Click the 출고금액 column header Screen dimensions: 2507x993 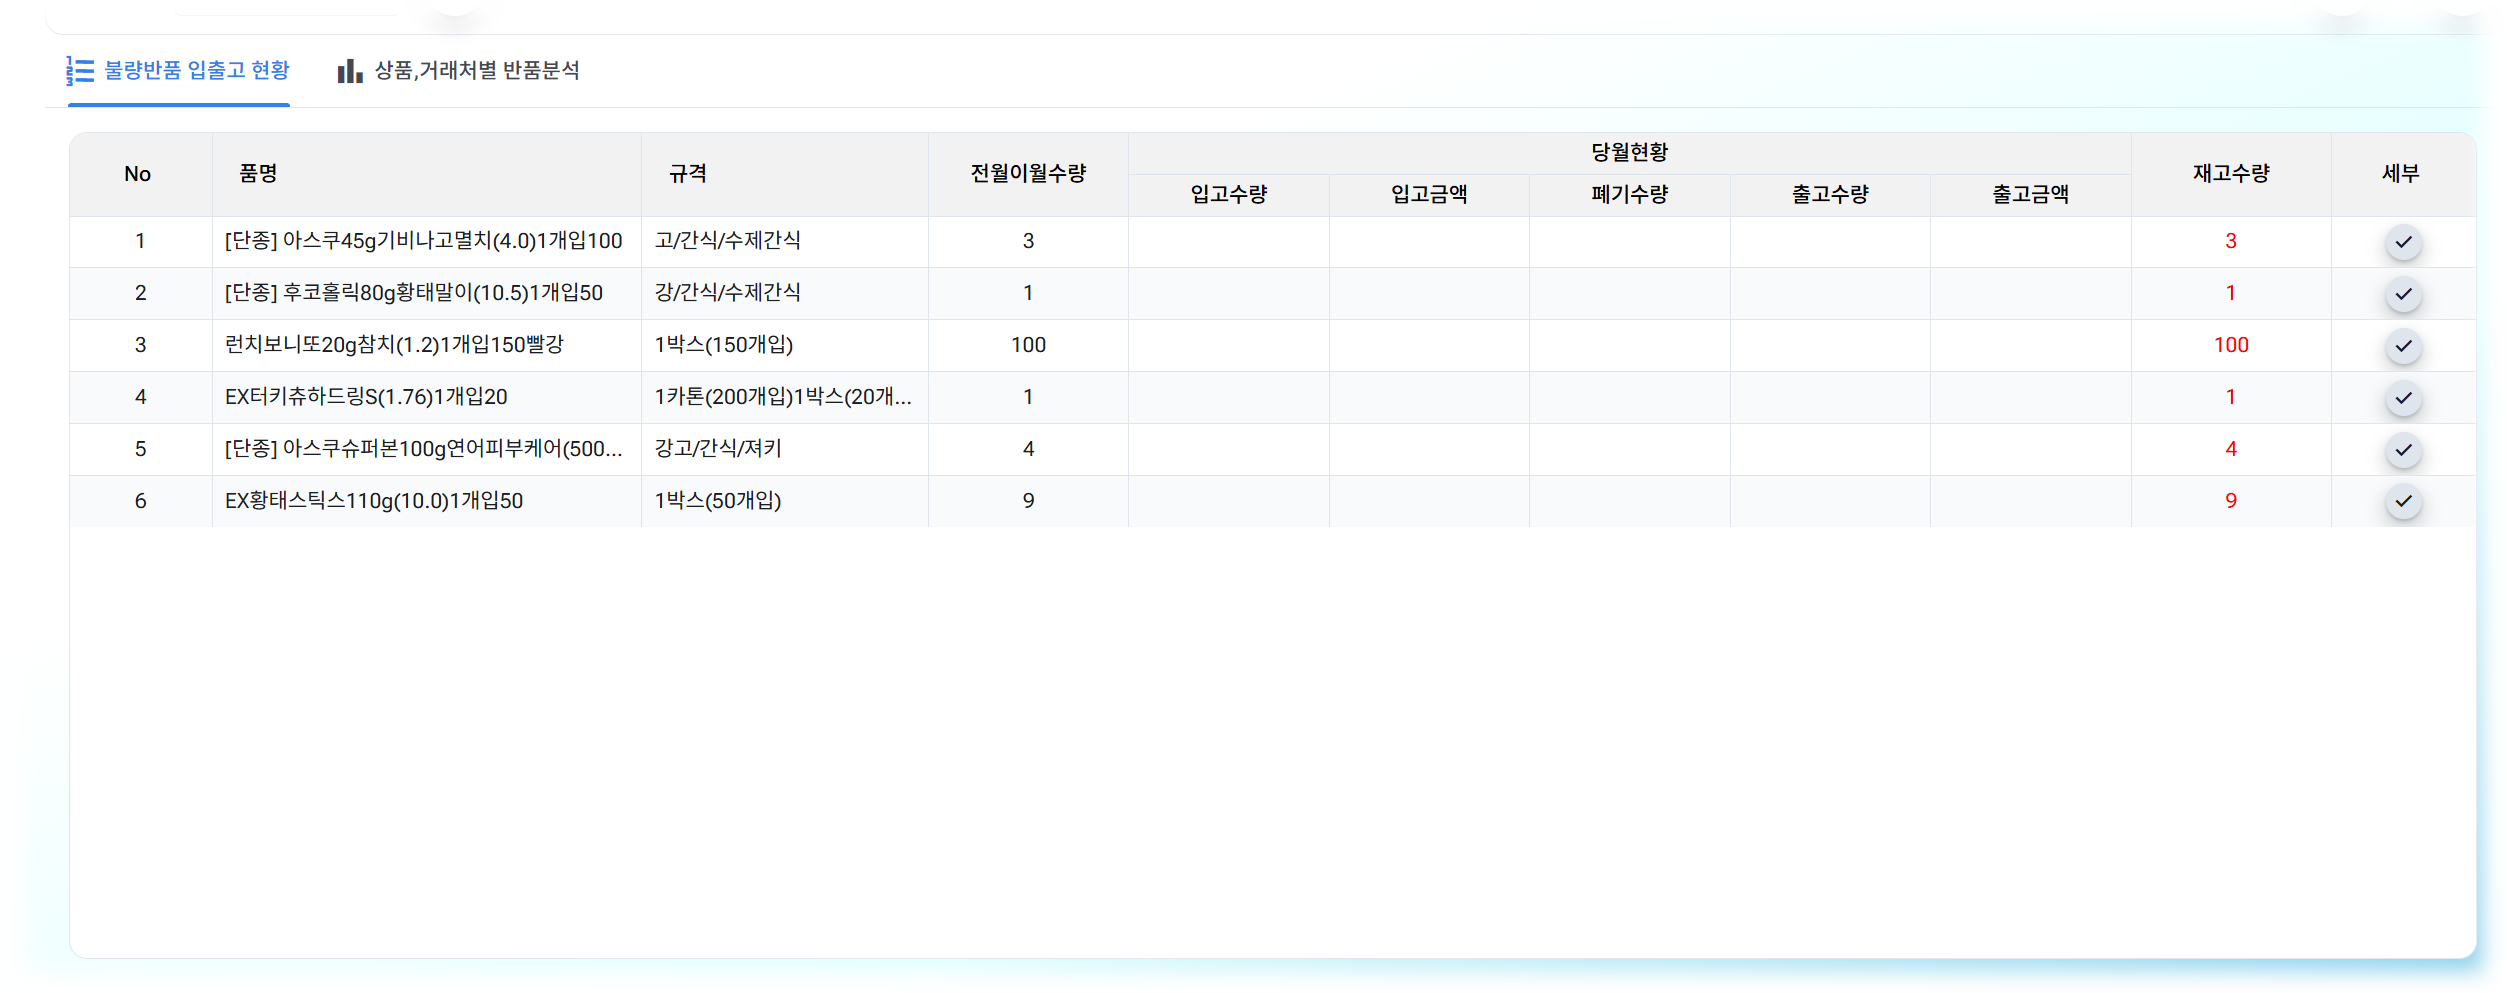pyautogui.click(x=2029, y=195)
